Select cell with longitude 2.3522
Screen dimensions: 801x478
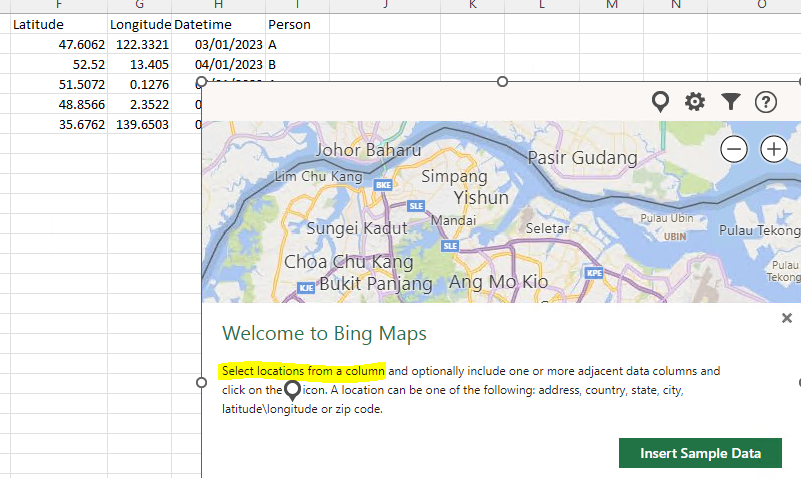coord(139,104)
